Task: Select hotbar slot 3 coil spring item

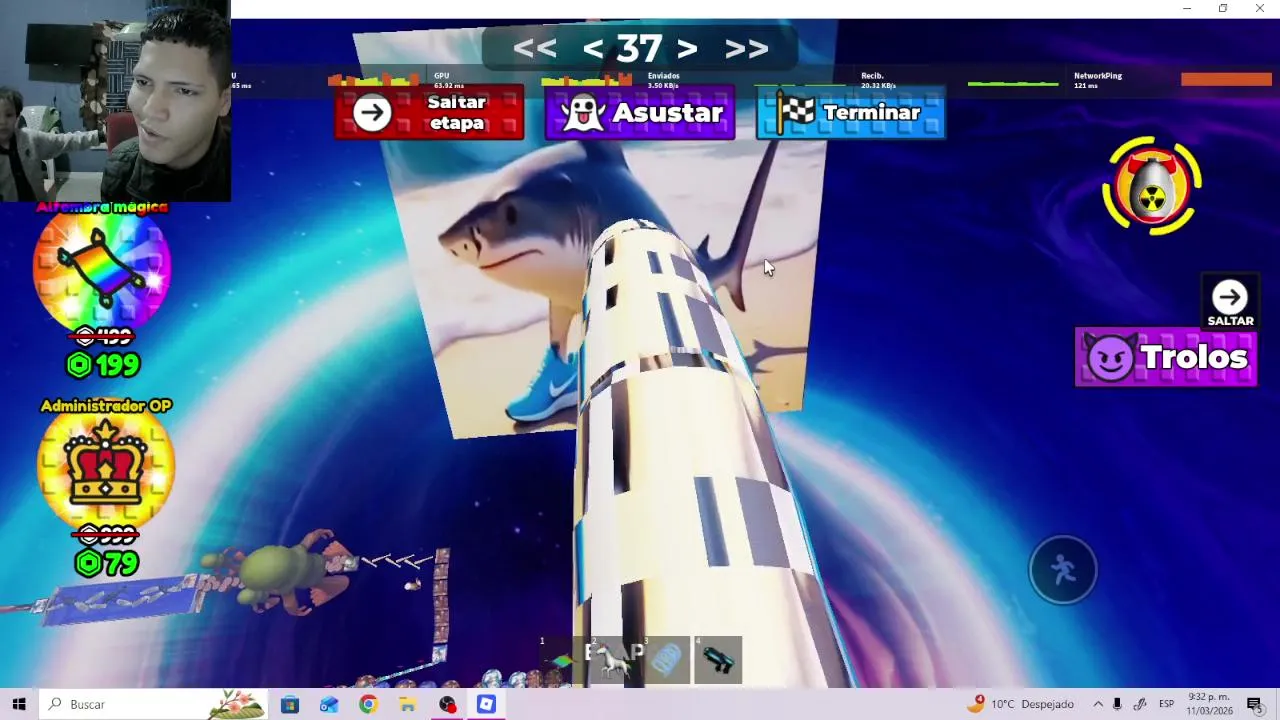Action: coord(665,659)
